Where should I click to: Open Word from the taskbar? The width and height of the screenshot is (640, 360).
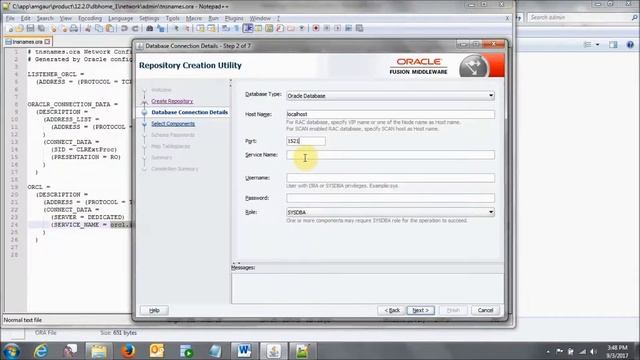(244, 351)
